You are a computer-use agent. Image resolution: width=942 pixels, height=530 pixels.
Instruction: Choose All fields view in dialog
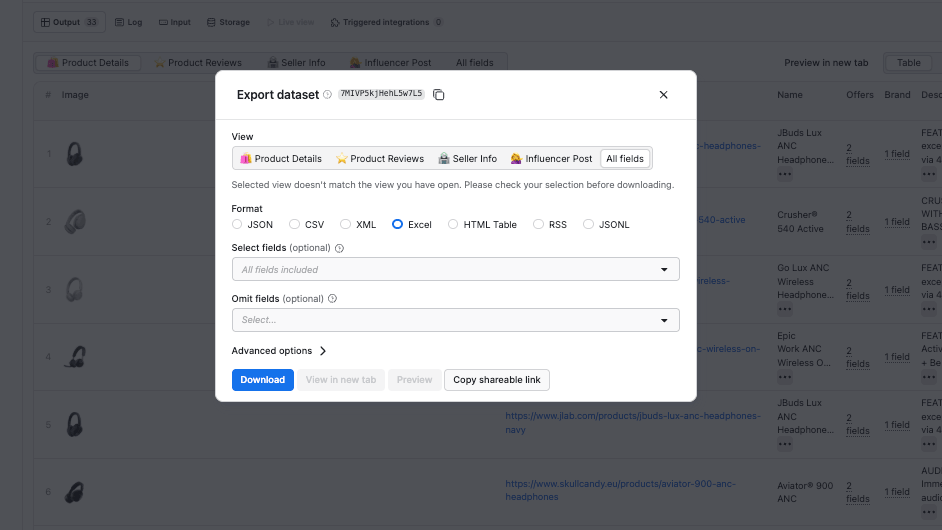(625, 159)
